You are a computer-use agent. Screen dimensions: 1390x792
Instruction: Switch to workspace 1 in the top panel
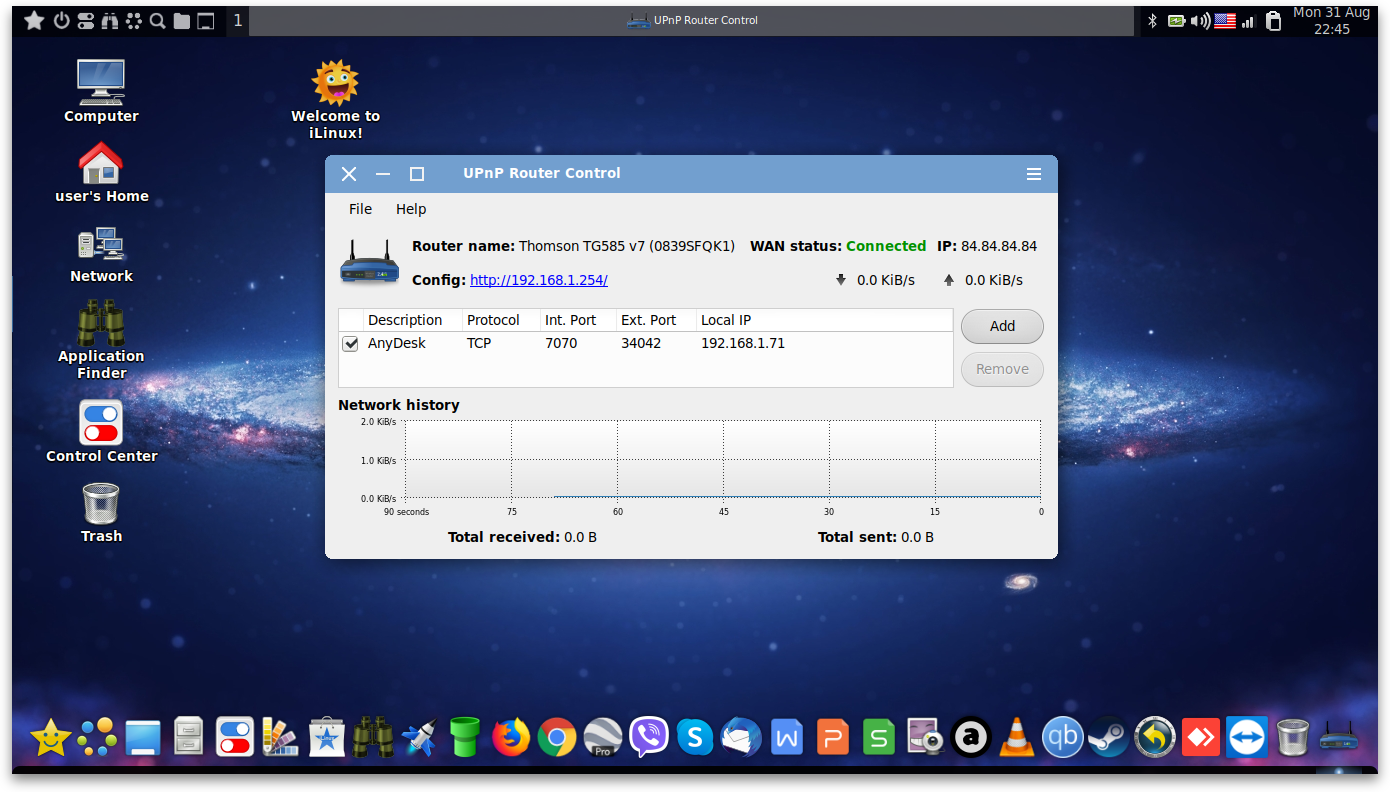(237, 20)
